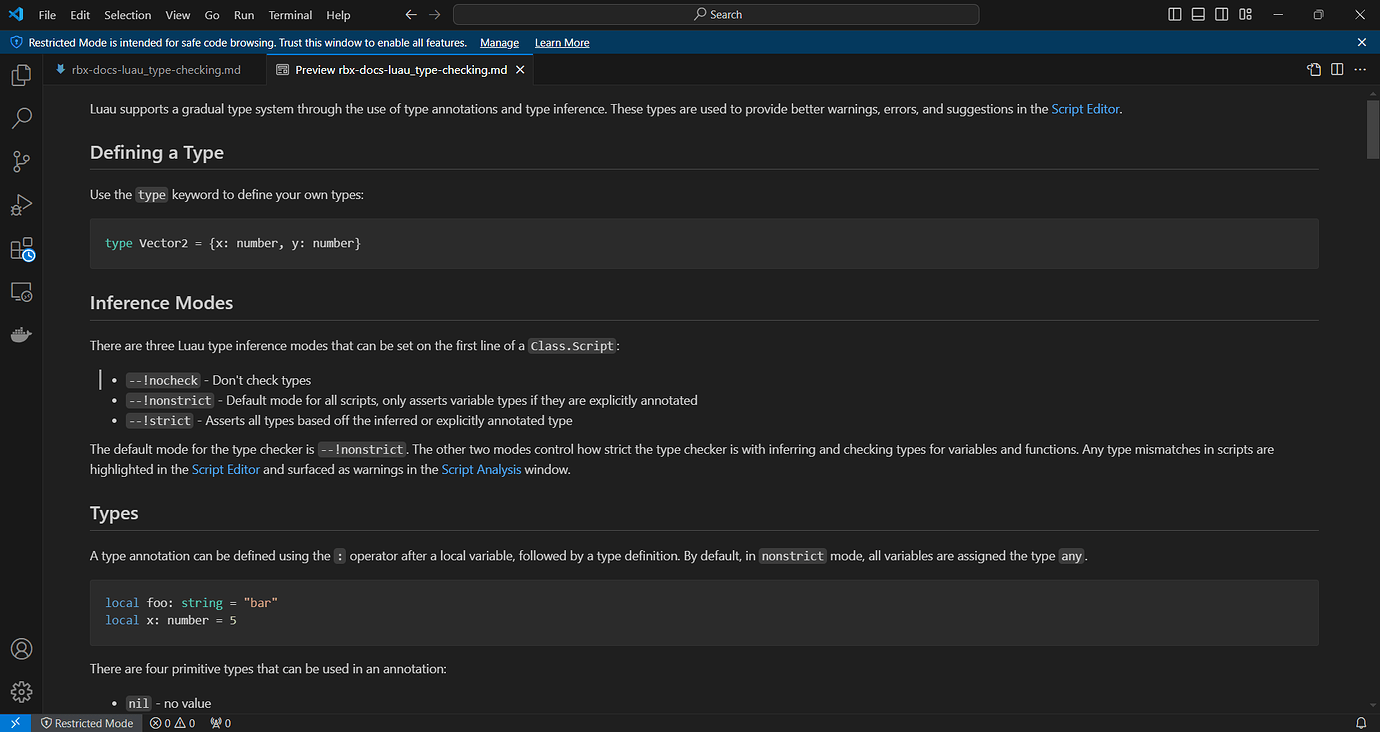
Task: Toggle the secondary side bar
Action: pyautogui.click(x=1221, y=14)
